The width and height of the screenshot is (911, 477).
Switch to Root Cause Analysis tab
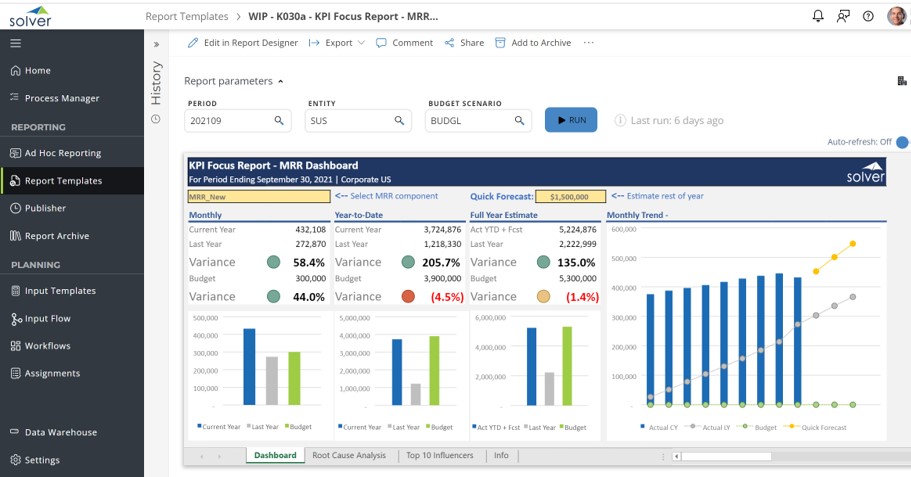[x=349, y=455]
